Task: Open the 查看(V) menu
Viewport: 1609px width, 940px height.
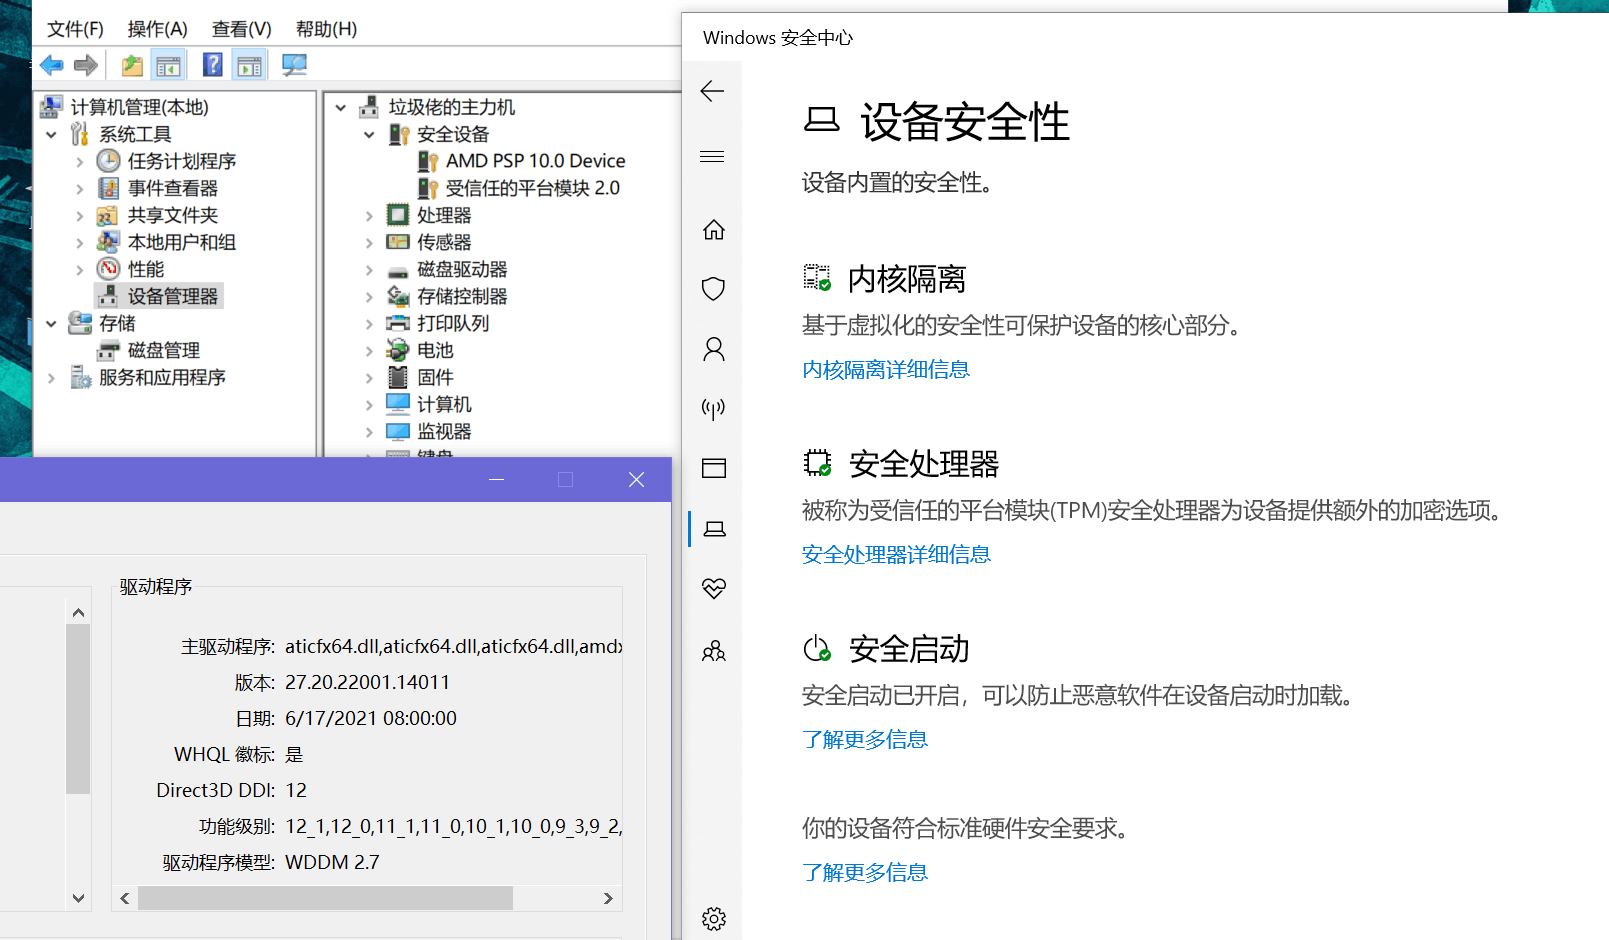Action: [x=242, y=29]
